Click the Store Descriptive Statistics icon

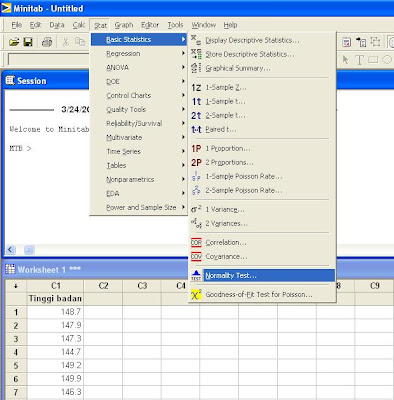(x=196, y=54)
